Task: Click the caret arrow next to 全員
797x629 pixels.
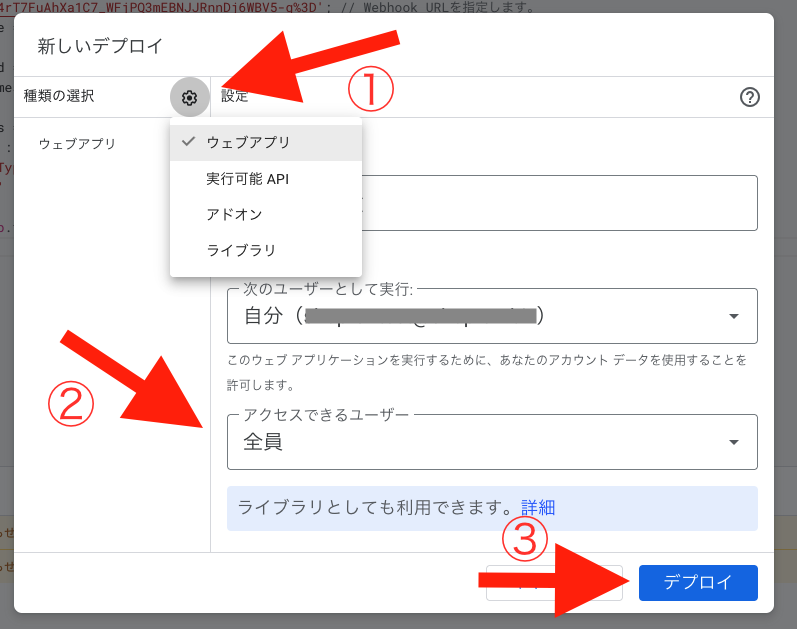Action: pyautogui.click(x=734, y=442)
